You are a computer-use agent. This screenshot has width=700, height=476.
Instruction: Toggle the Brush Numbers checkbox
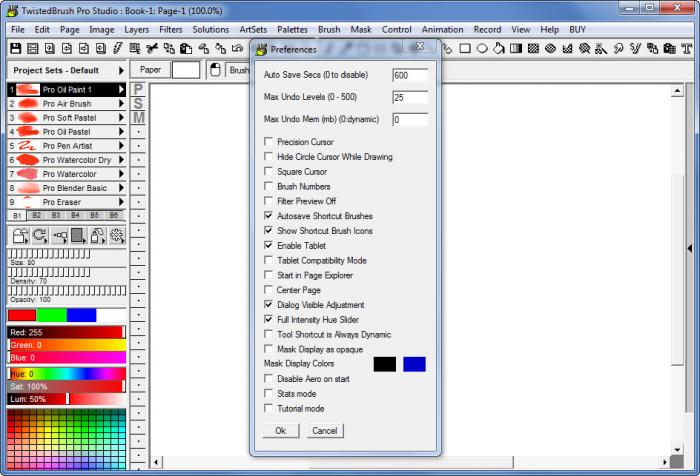click(268, 186)
